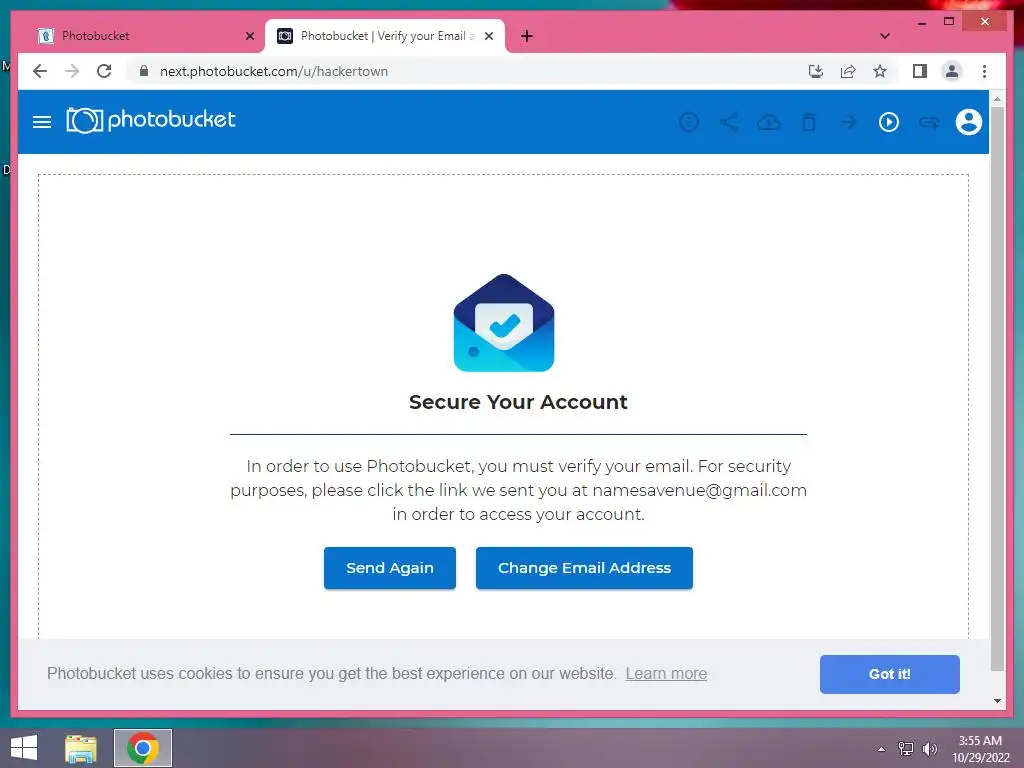The height and width of the screenshot is (768, 1024).
Task: Open the user account avatar in the header
Action: click(968, 121)
